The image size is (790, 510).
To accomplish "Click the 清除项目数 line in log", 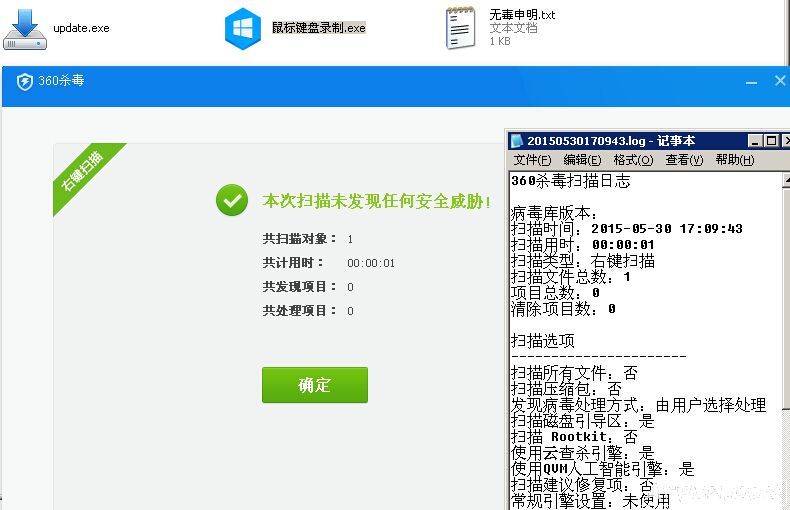I will tap(563, 309).
